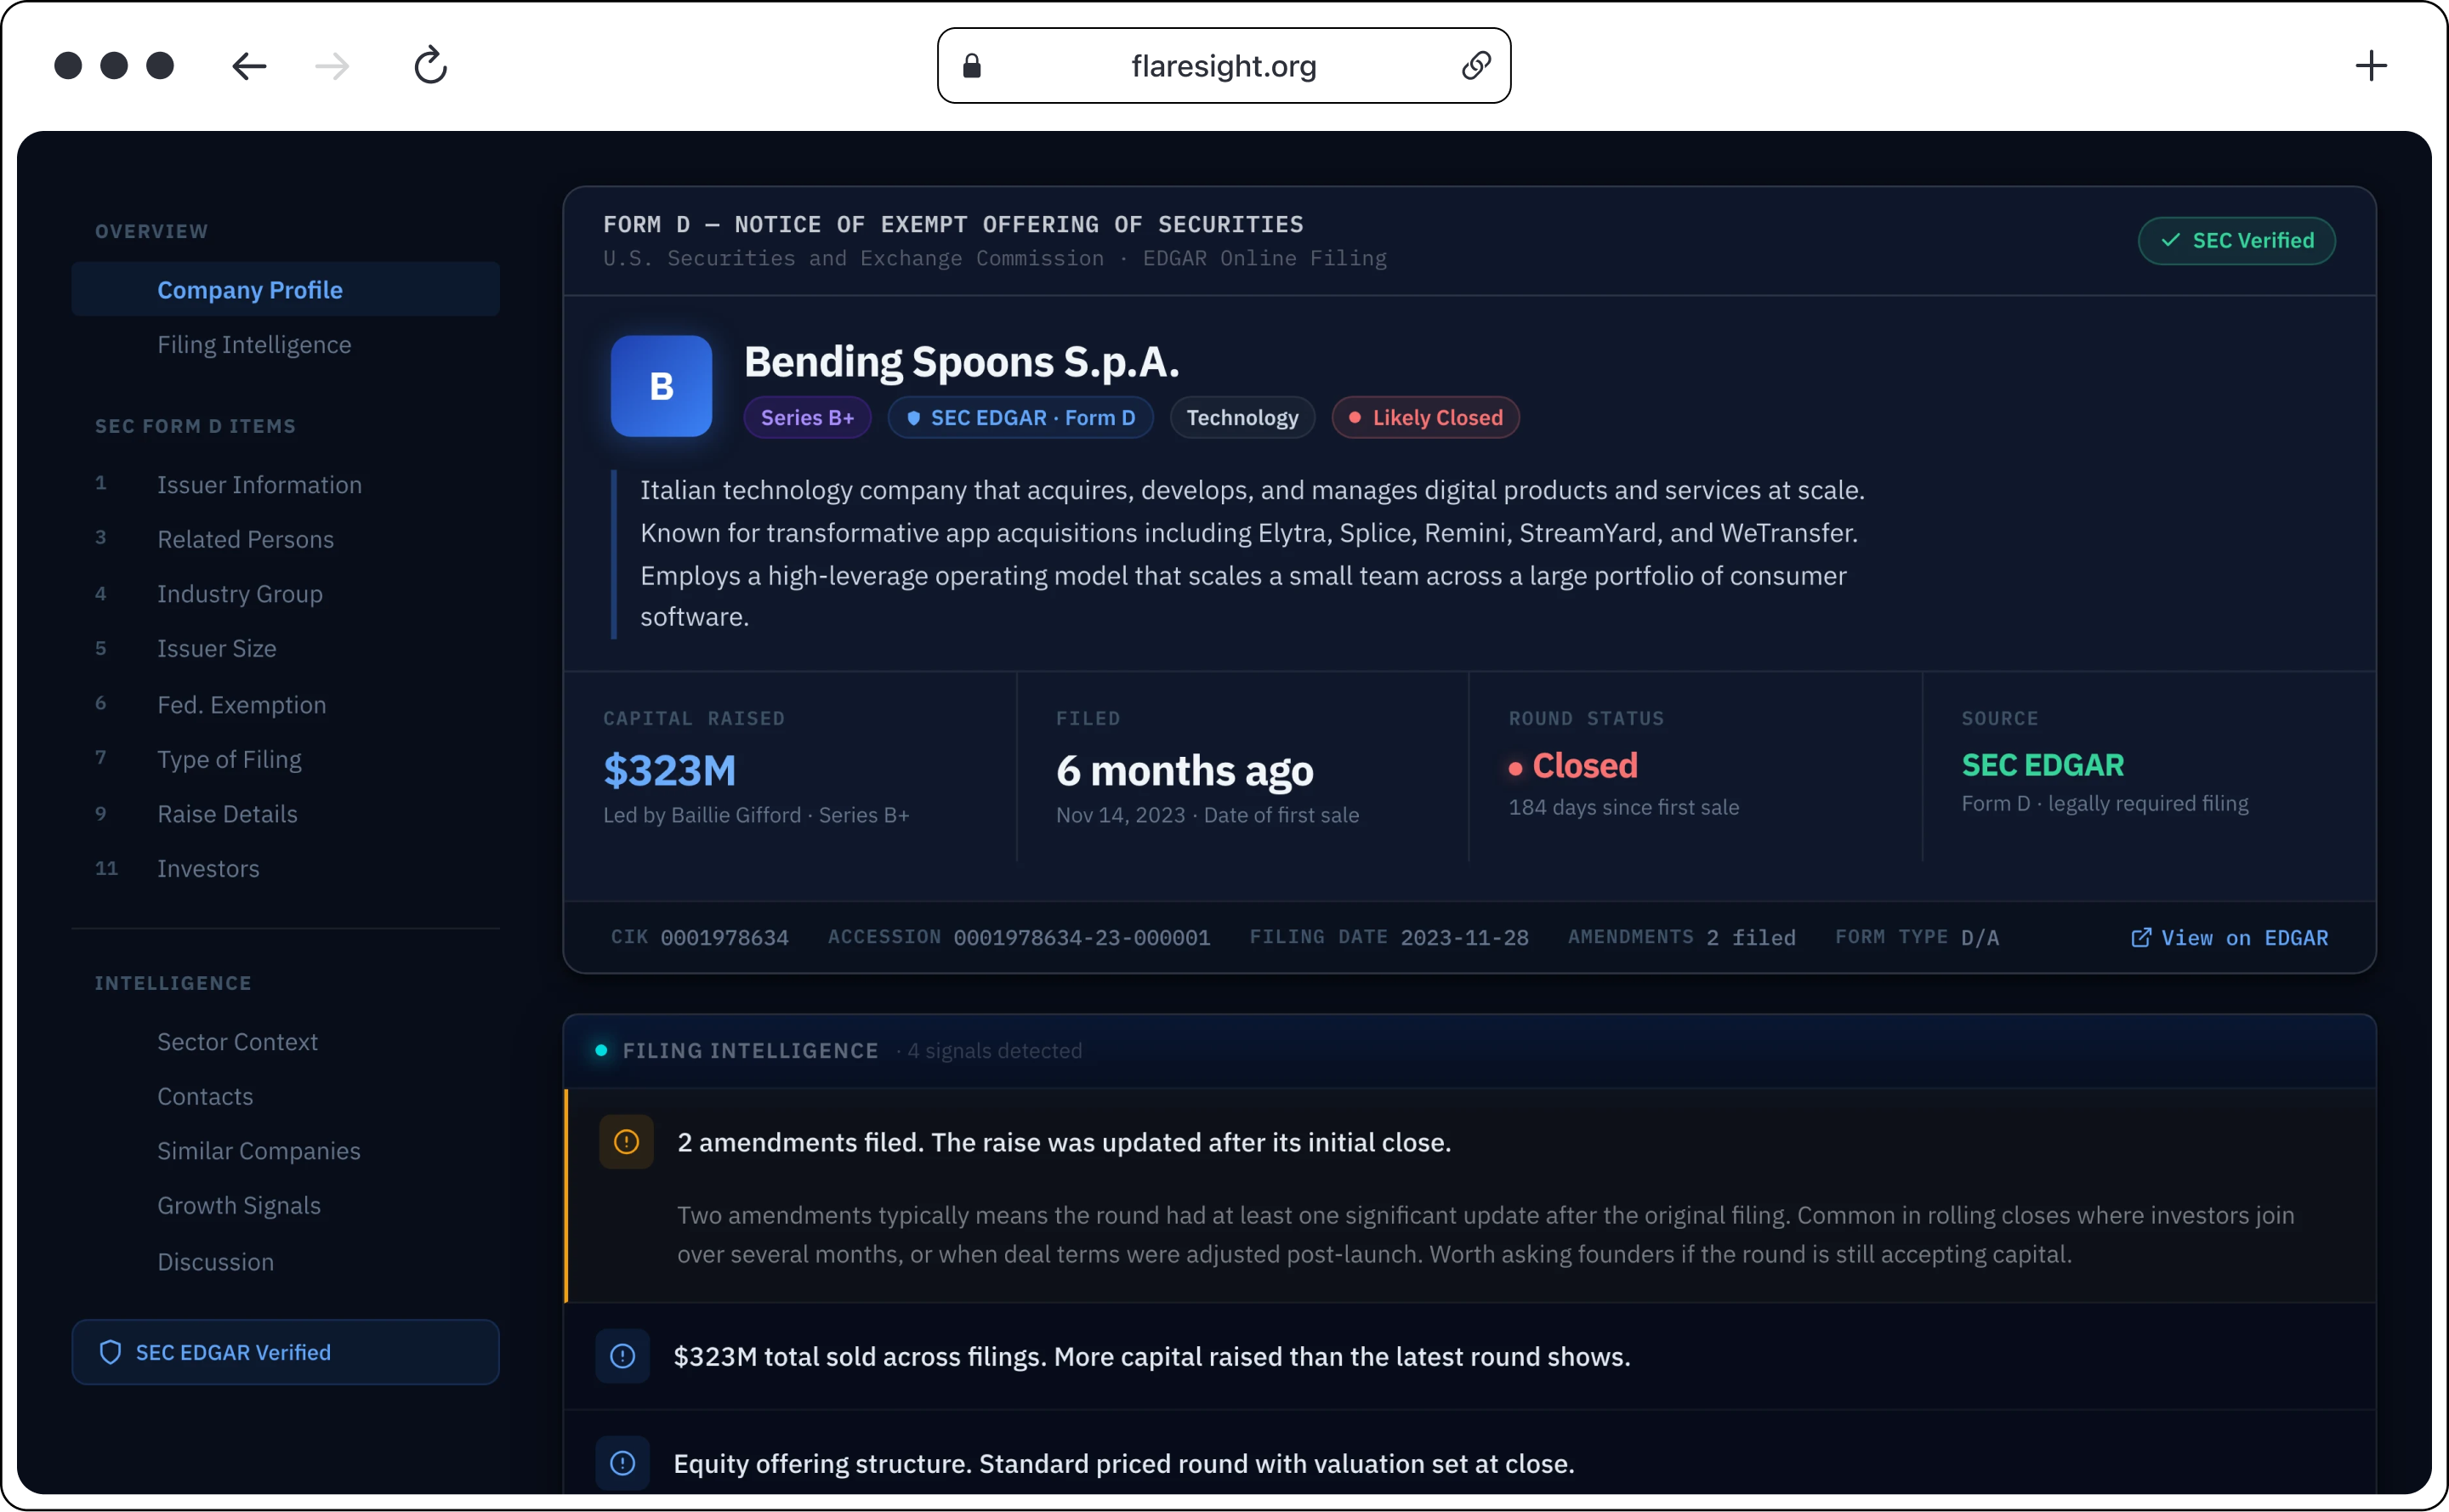This screenshot has width=2449, height=1512.
Task: Click the CIK value 0001978634
Action: click(724, 938)
